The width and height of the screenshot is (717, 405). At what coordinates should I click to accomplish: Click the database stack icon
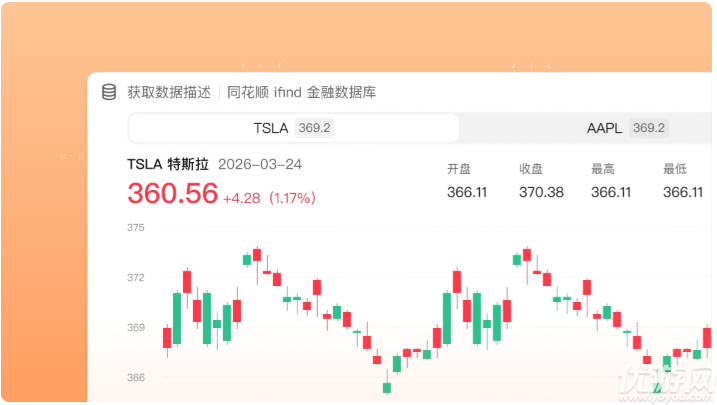[x=109, y=92]
